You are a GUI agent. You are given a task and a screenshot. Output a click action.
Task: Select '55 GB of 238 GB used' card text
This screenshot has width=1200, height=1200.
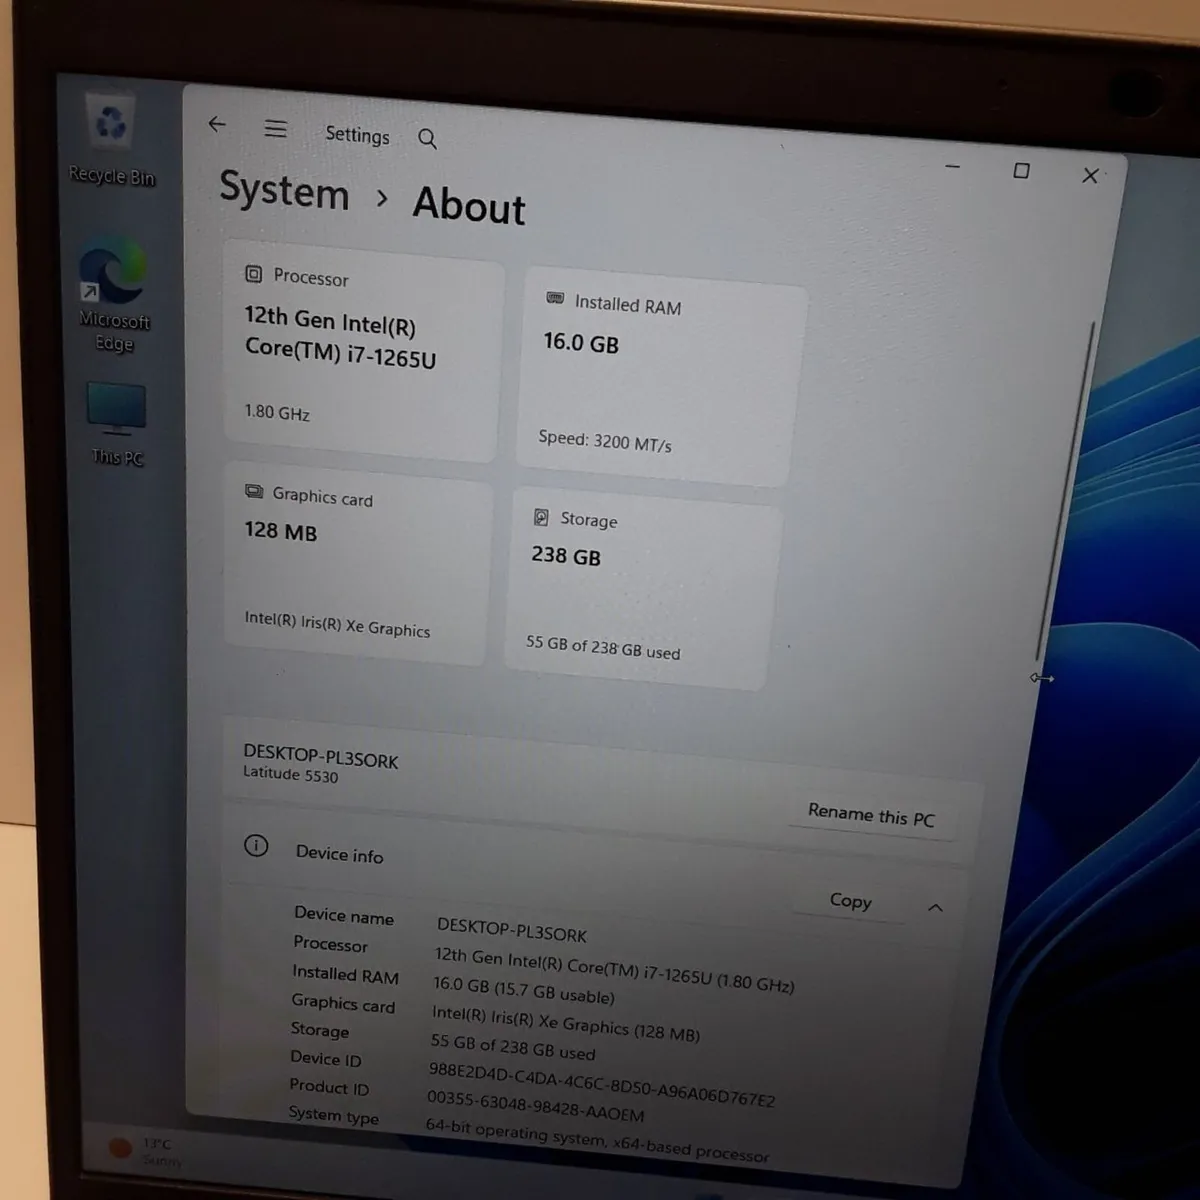coord(603,647)
